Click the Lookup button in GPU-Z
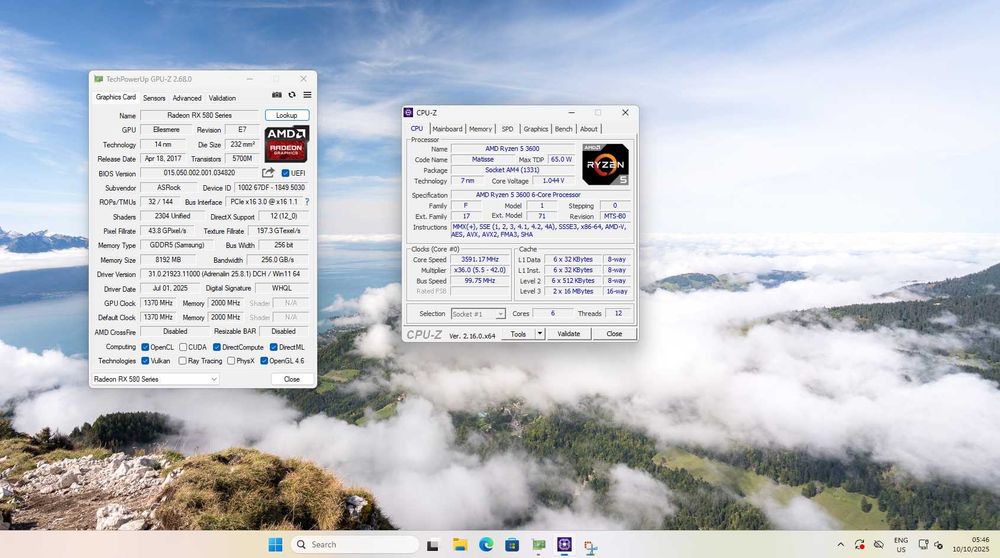 pos(287,115)
